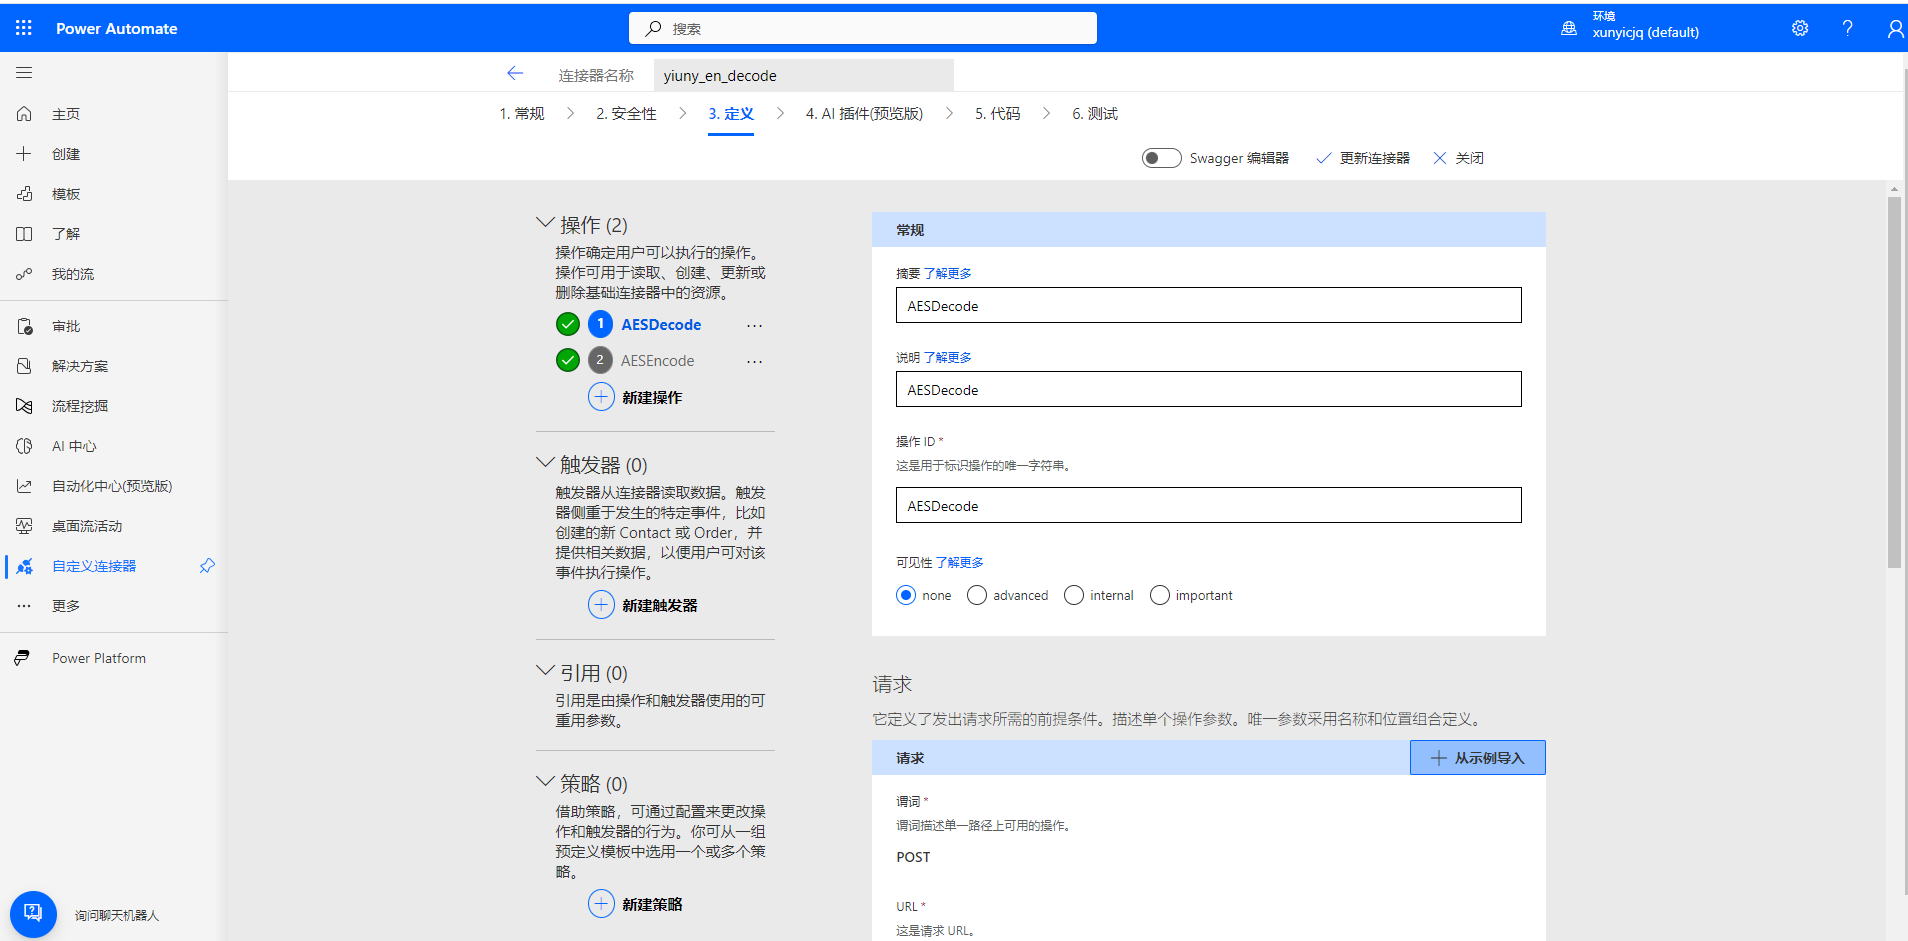Unpin 自定义连接器 using the pin icon
This screenshot has width=1908, height=941.
(x=207, y=566)
